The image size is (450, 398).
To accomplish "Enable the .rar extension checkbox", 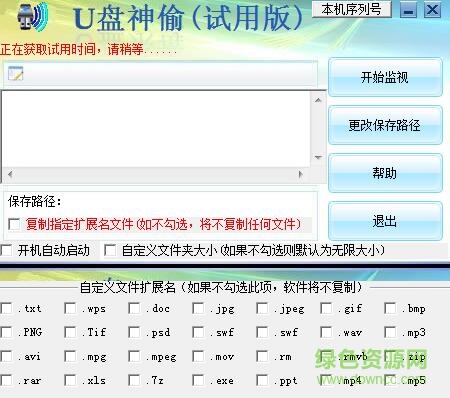I will 6,380.
